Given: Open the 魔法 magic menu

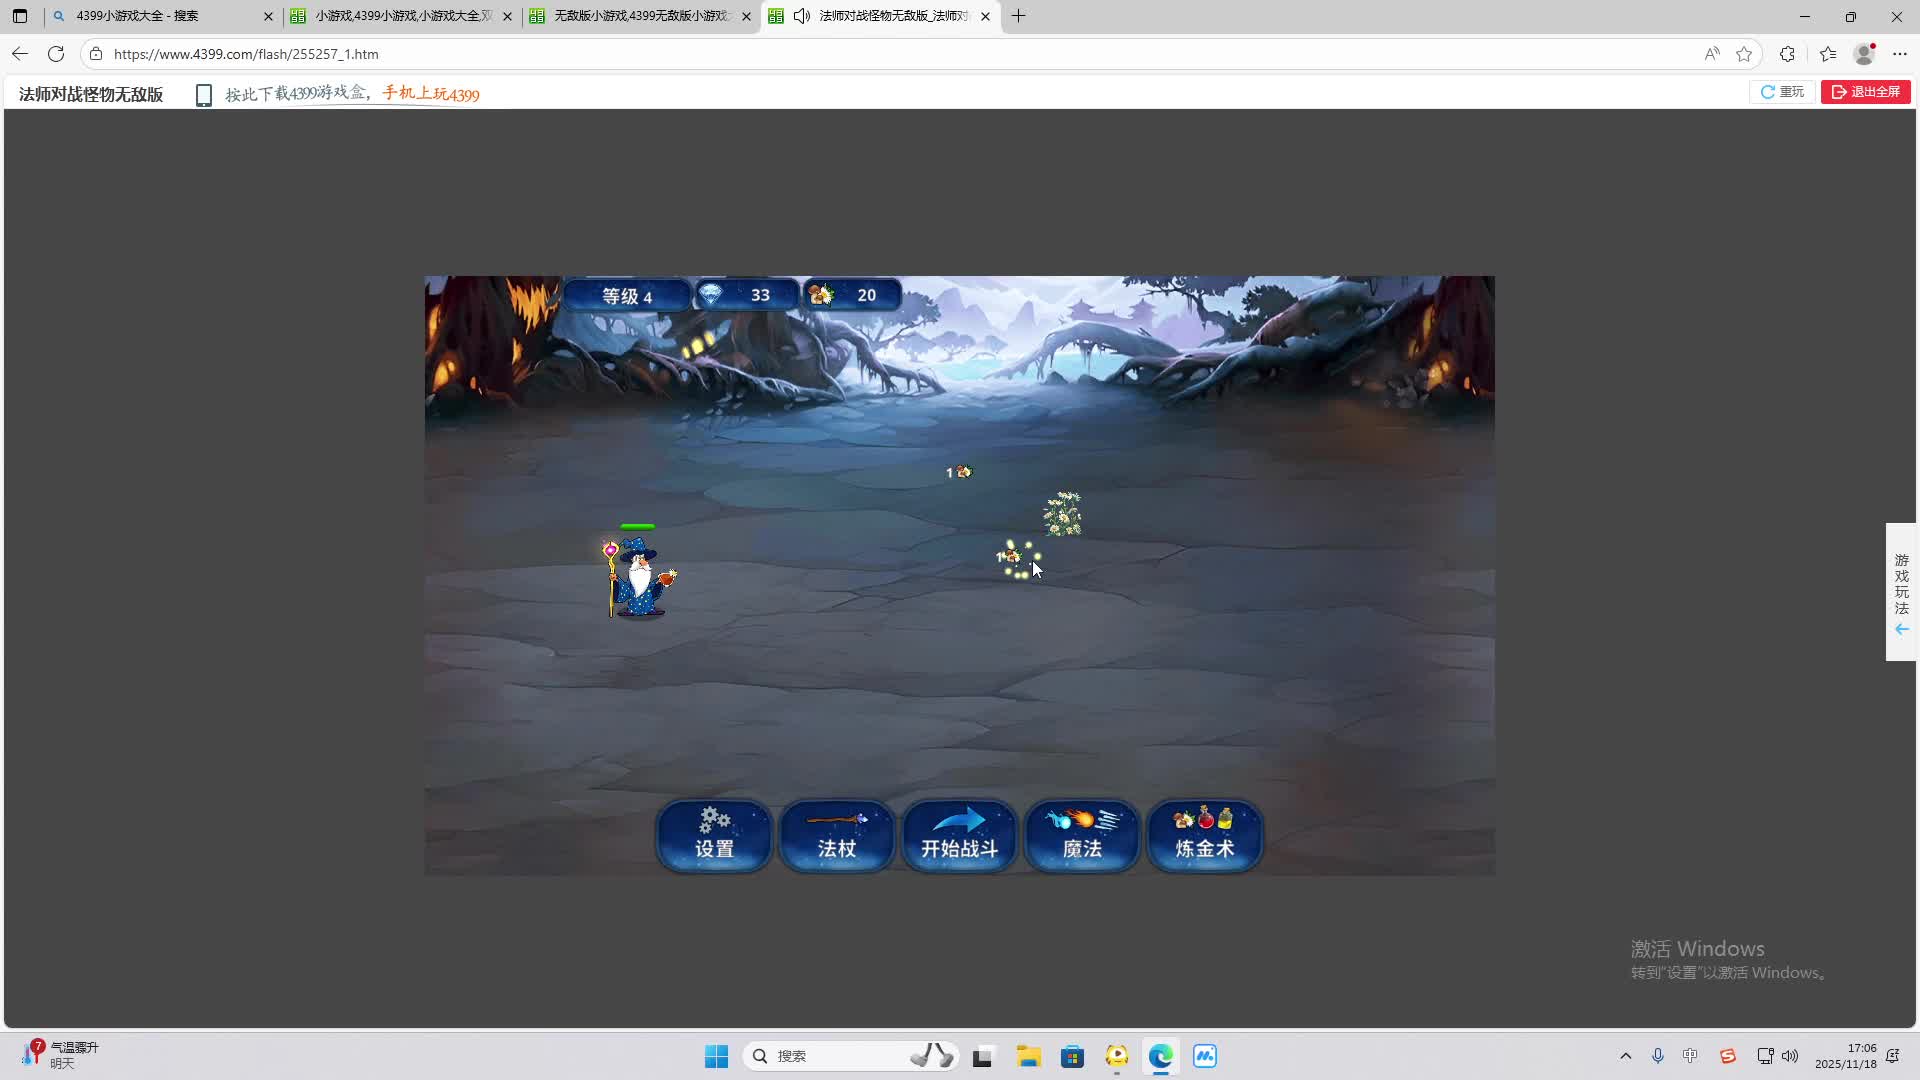Looking at the screenshot, I should [1082, 835].
